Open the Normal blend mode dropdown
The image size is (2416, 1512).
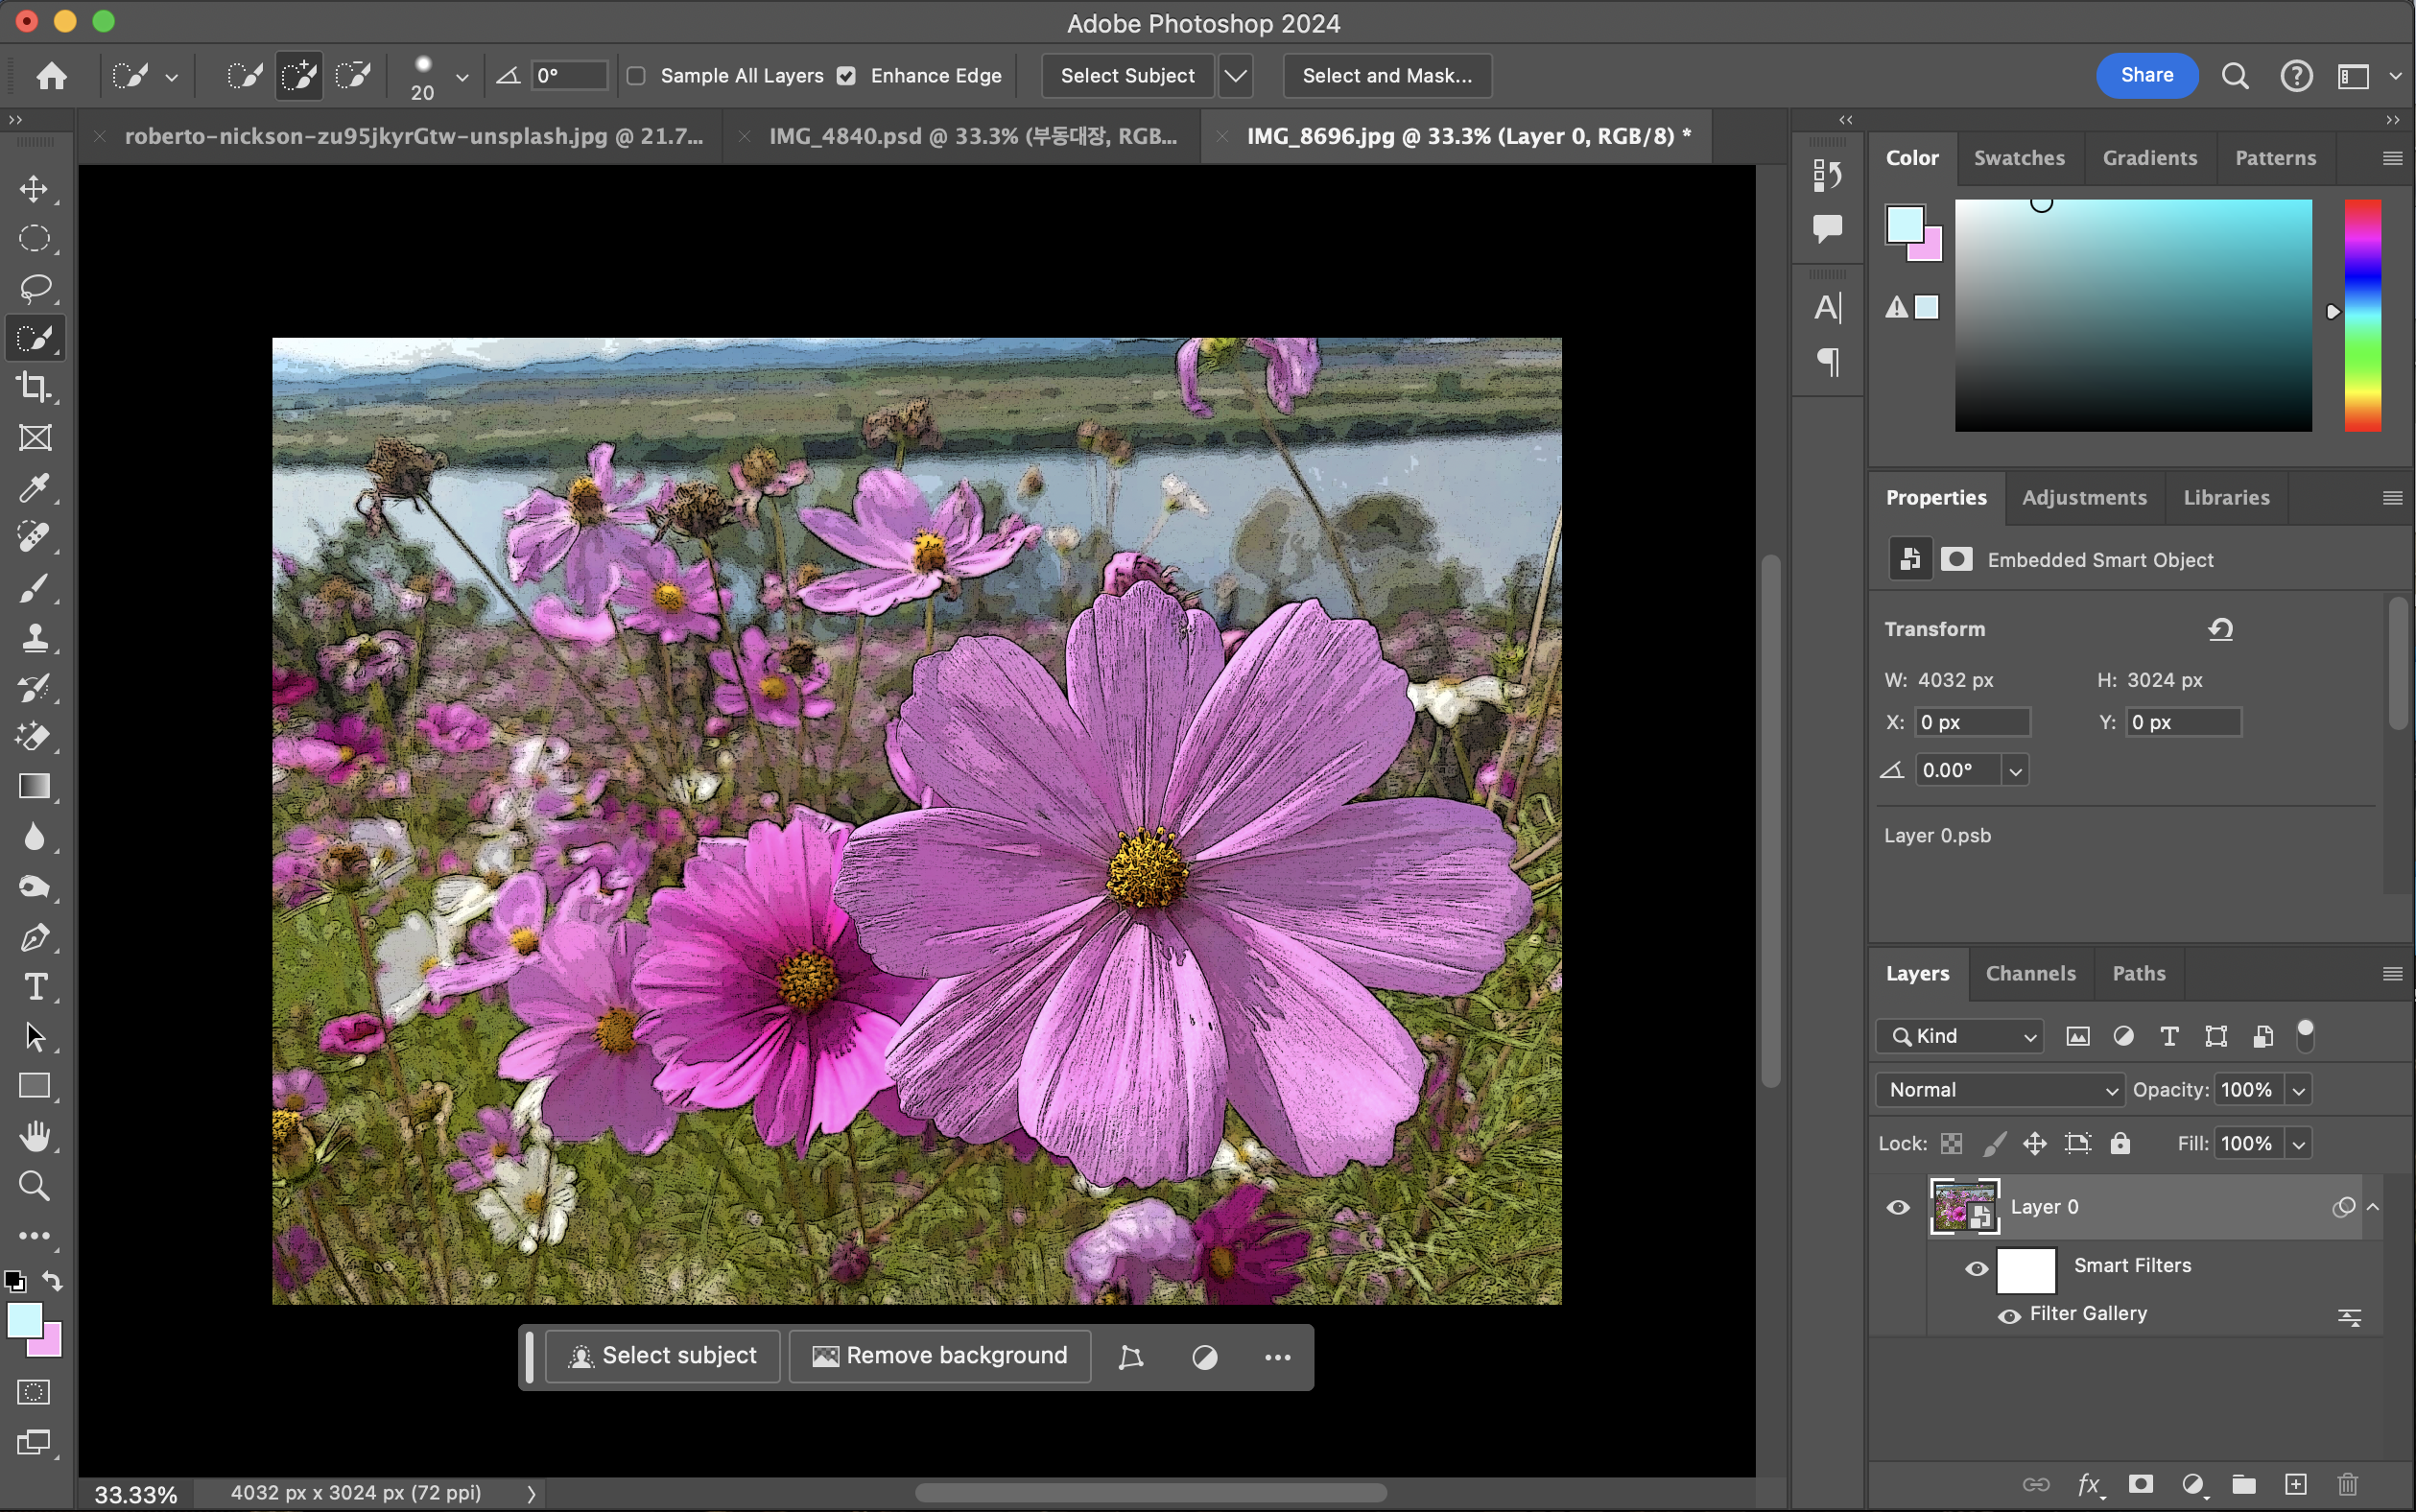(x=2000, y=1090)
